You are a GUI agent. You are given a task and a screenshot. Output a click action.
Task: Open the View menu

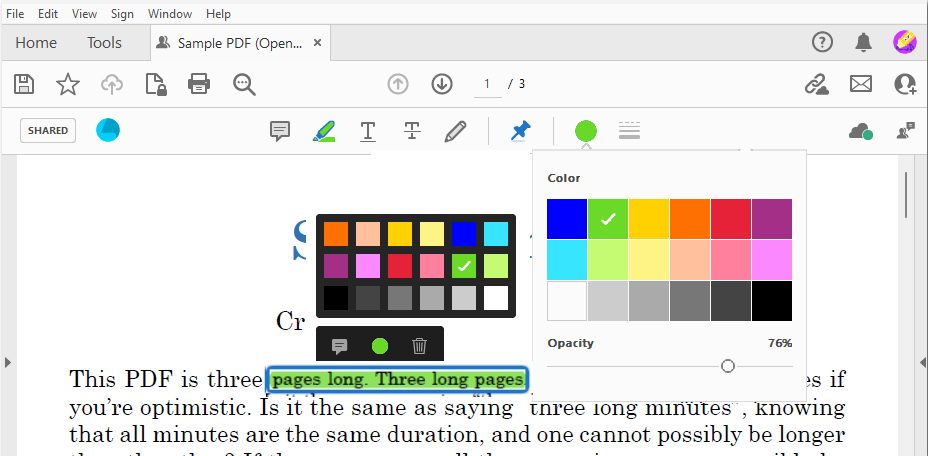point(85,14)
